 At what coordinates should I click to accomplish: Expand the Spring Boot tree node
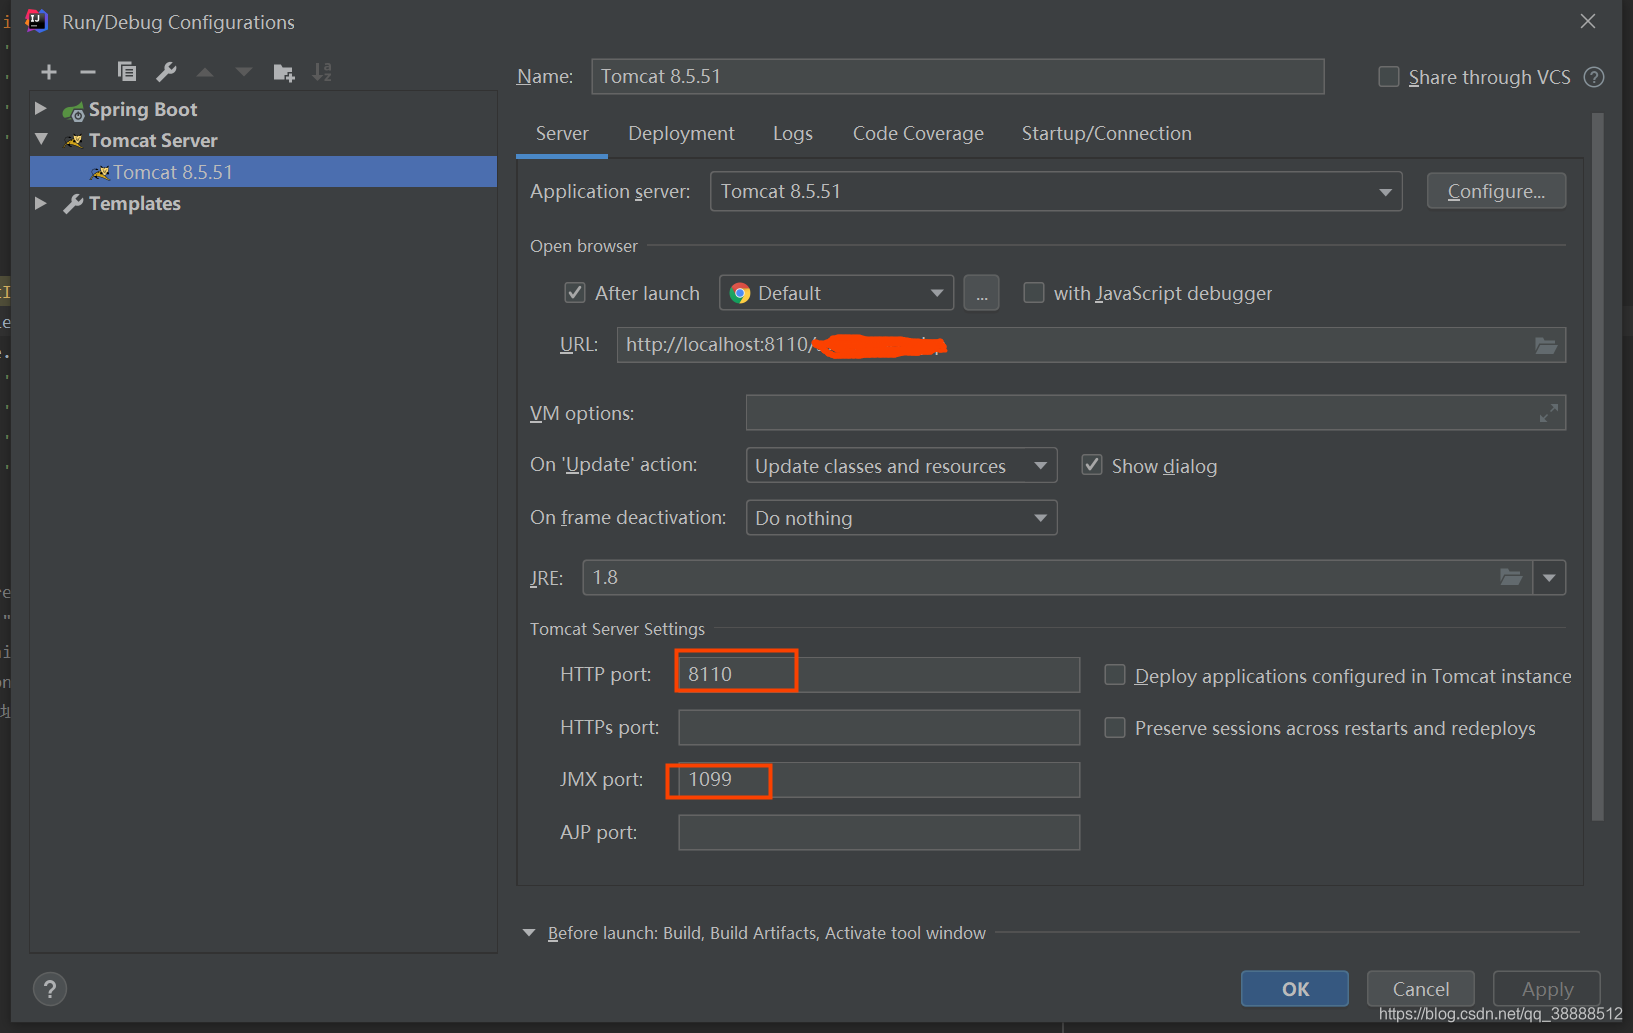tap(41, 108)
